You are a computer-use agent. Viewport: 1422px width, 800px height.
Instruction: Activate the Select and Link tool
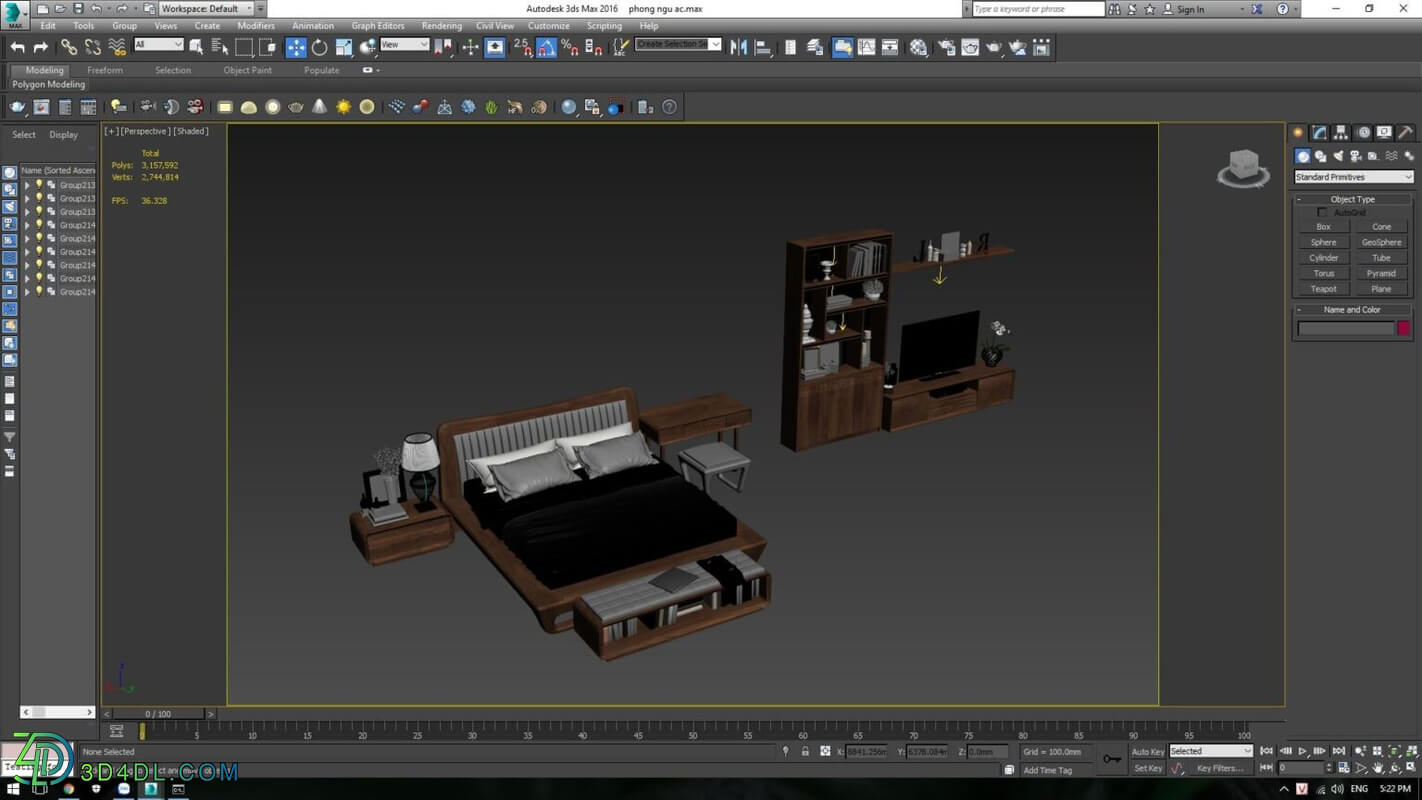68,47
